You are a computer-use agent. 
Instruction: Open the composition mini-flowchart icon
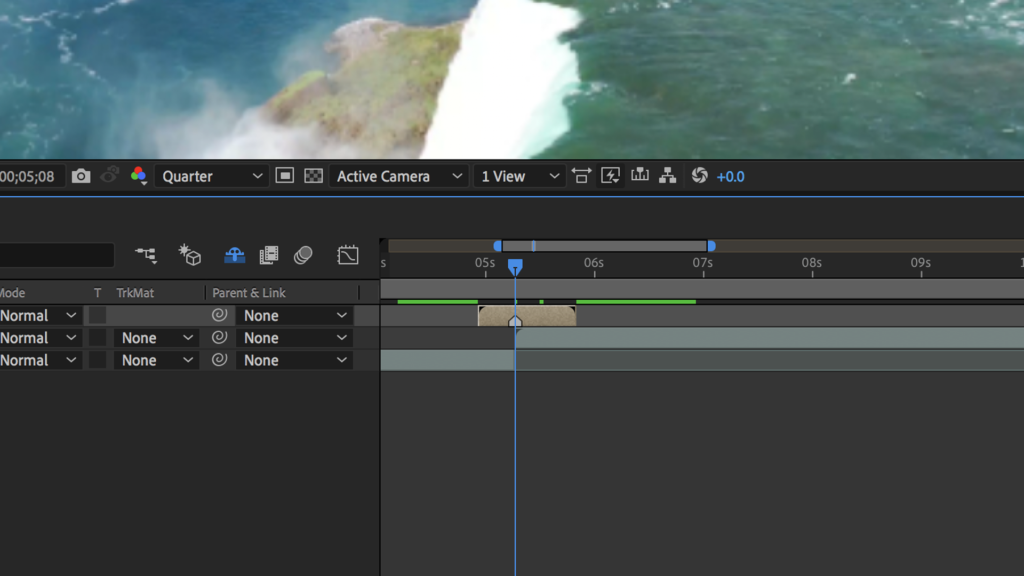click(x=146, y=255)
